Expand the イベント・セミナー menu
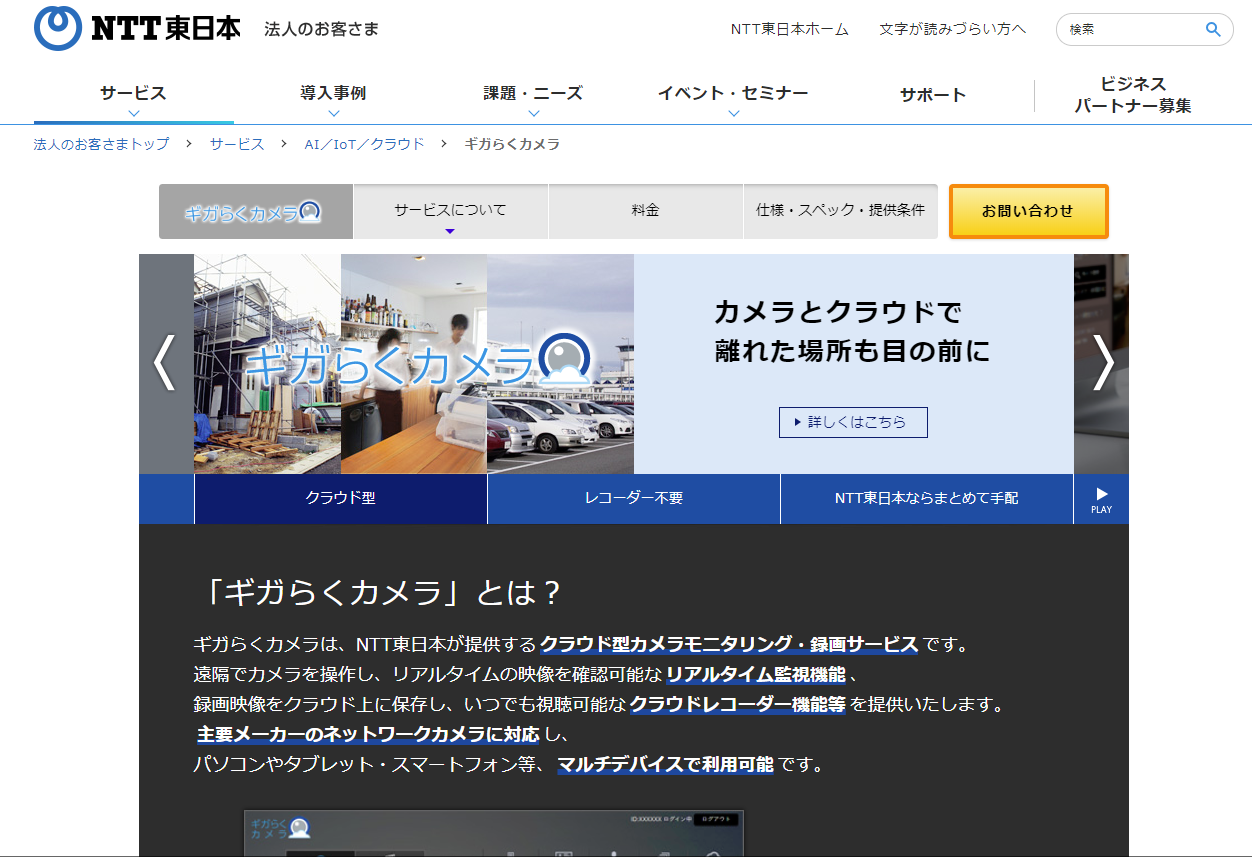Screen dimensions: 1252x857 click(733, 99)
